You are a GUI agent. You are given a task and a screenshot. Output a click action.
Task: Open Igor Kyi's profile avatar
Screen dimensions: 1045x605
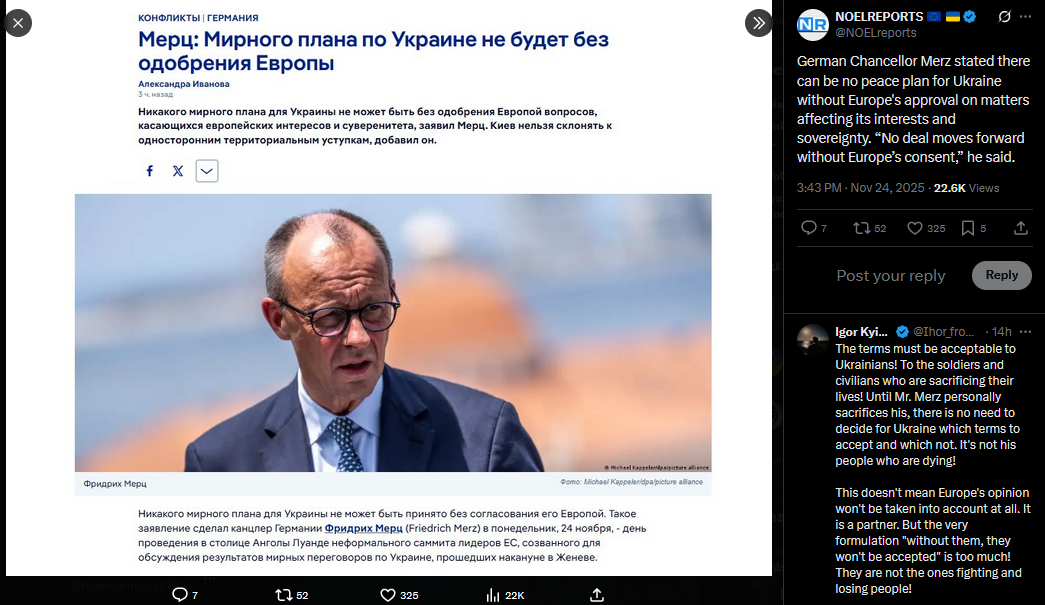(812, 340)
